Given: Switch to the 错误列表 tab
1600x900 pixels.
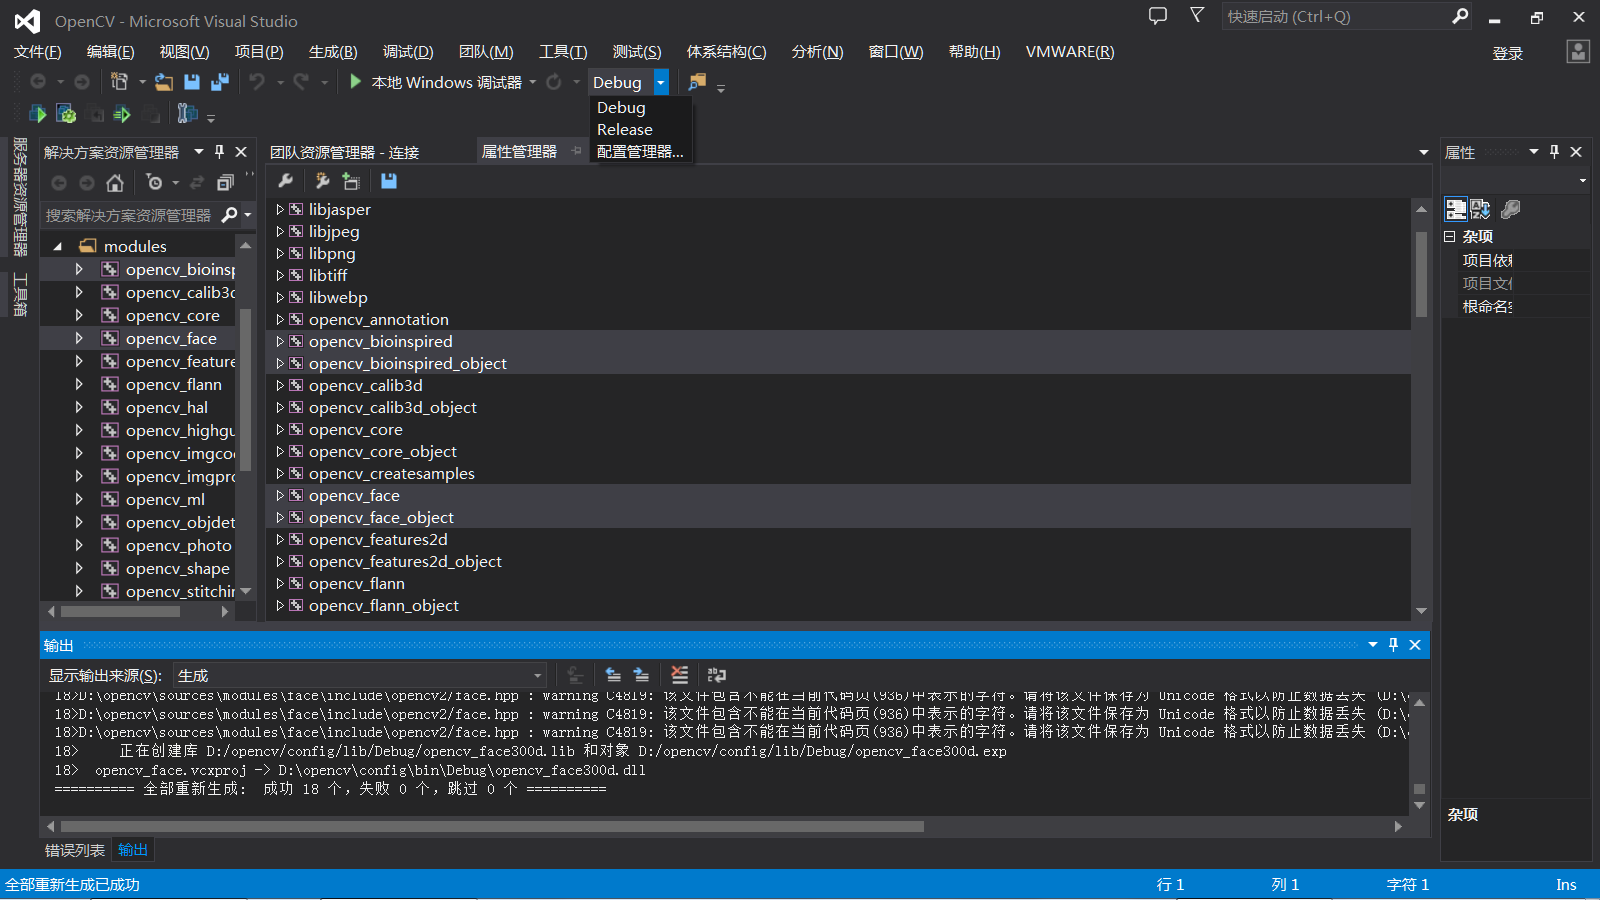Looking at the screenshot, I should click(x=75, y=850).
